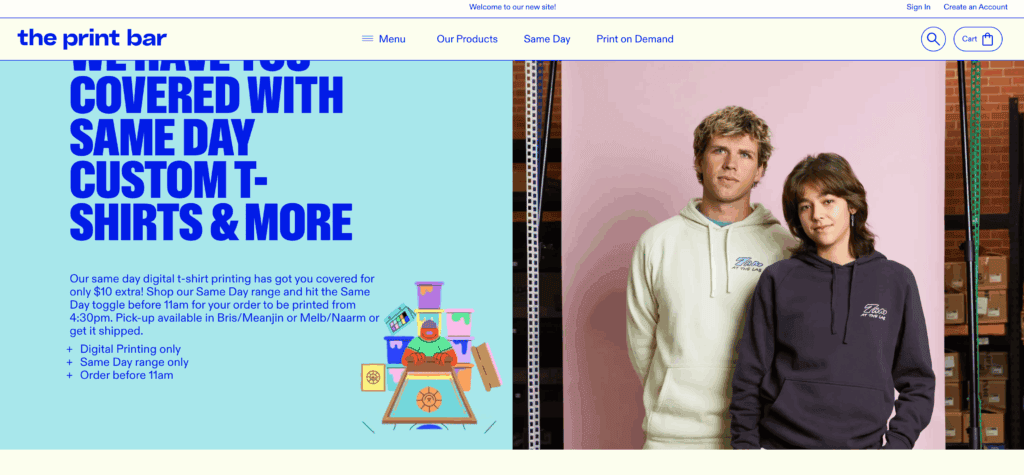This screenshot has height=475, width=1024.
Task: Click the hamburger Menu icon
Action: pyautogui.click(x=368, y=39)
